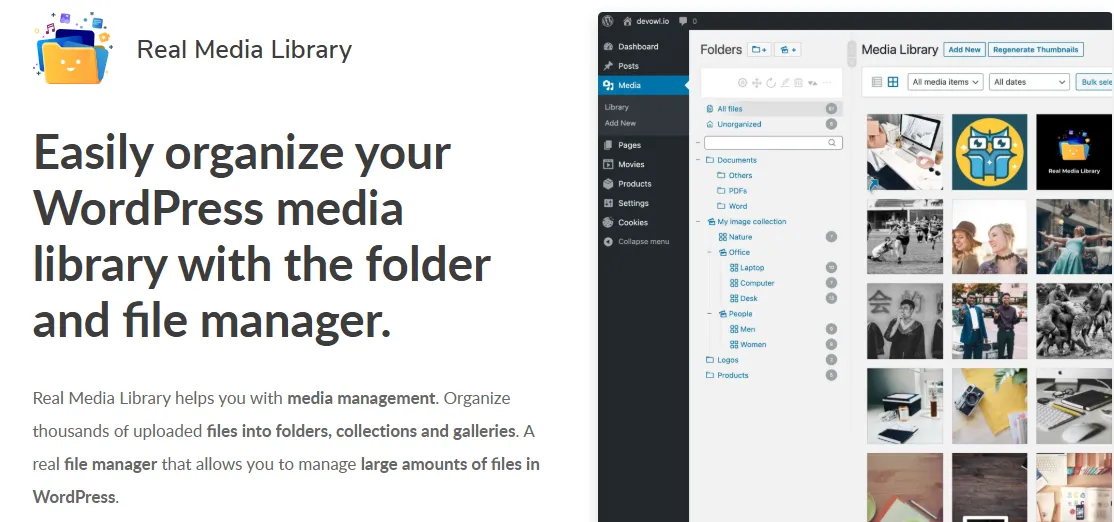
Task: Select Media in the WordPress sidebar
Action: (644, 85)
